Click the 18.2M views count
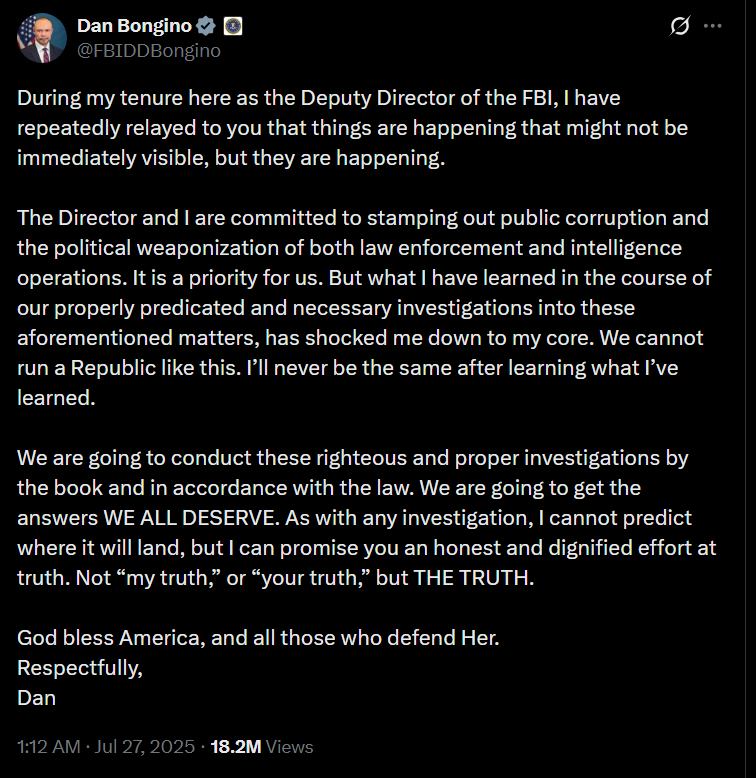The width and height of the screenshot is (756, 778). (236, 747)
